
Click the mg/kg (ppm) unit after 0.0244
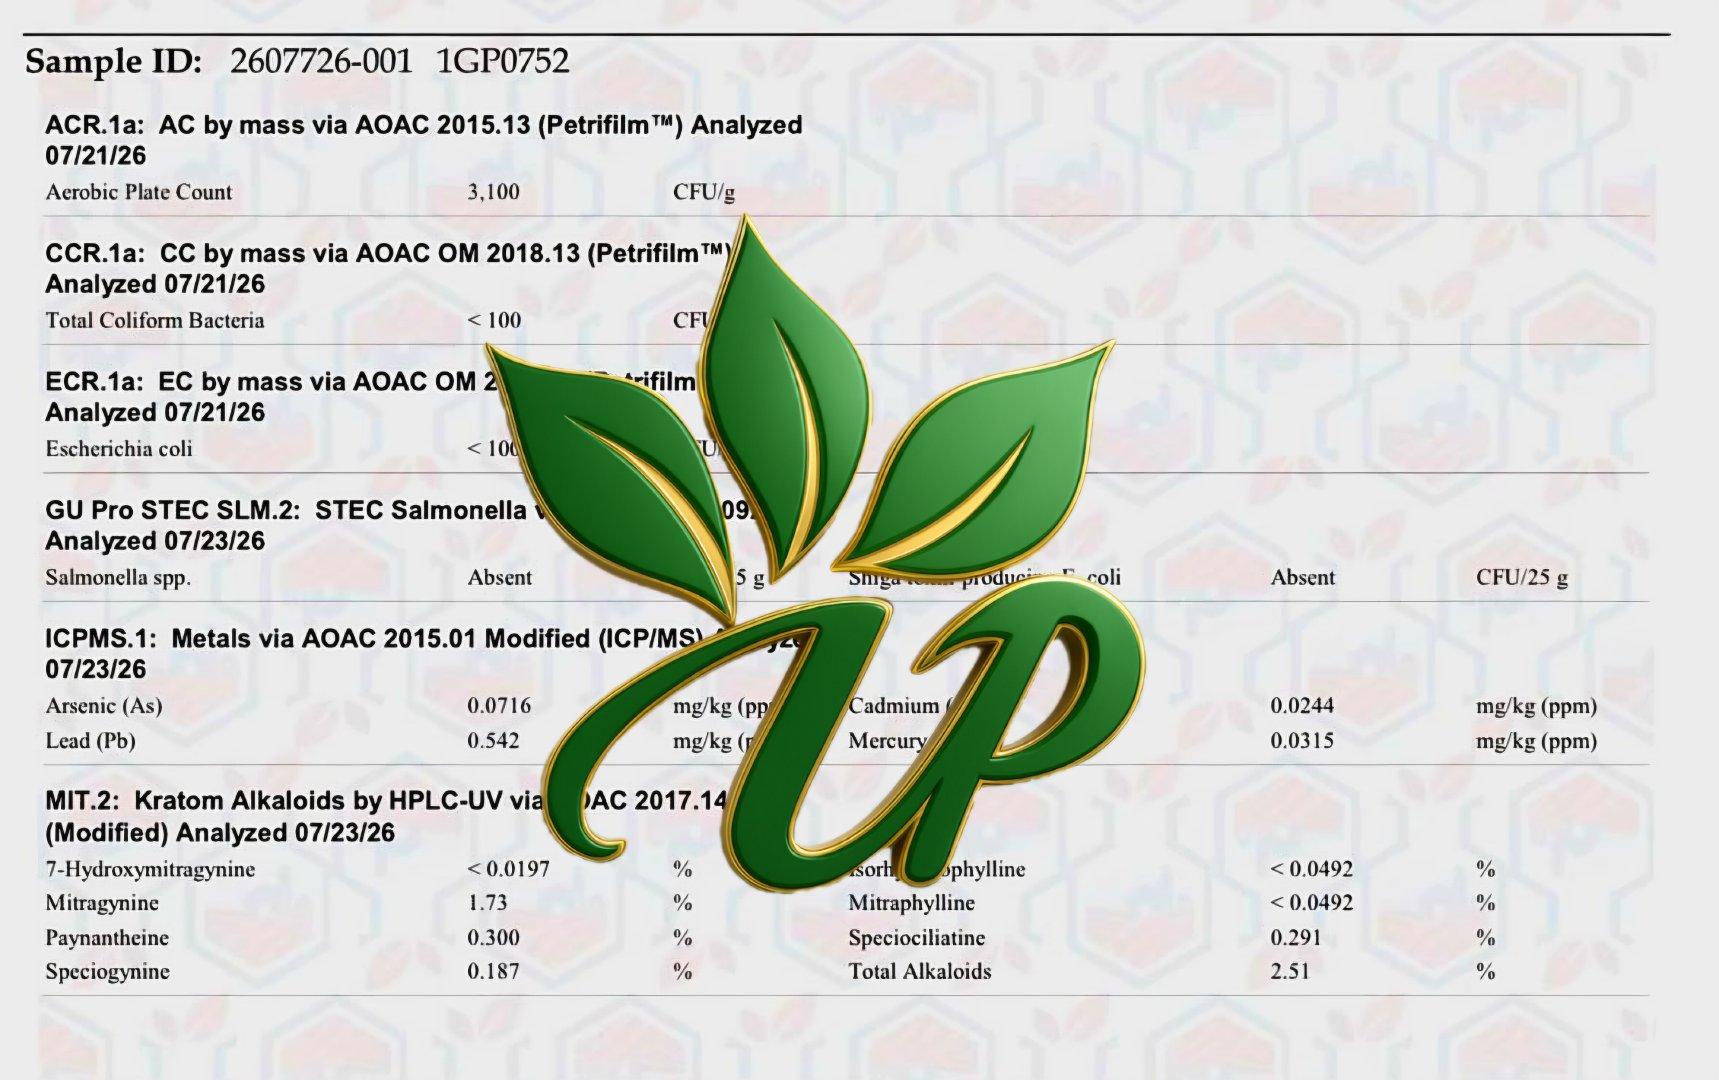click(x=1536, y=705)
